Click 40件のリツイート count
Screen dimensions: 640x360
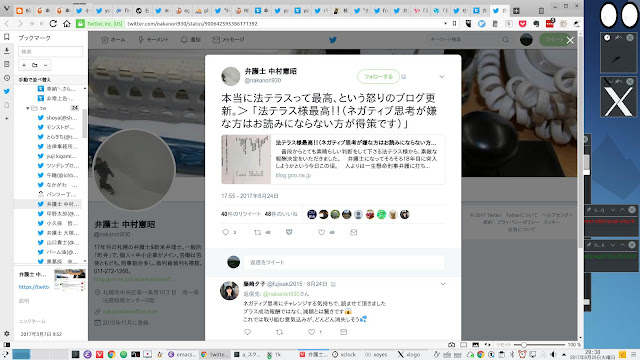coord(241,214)
